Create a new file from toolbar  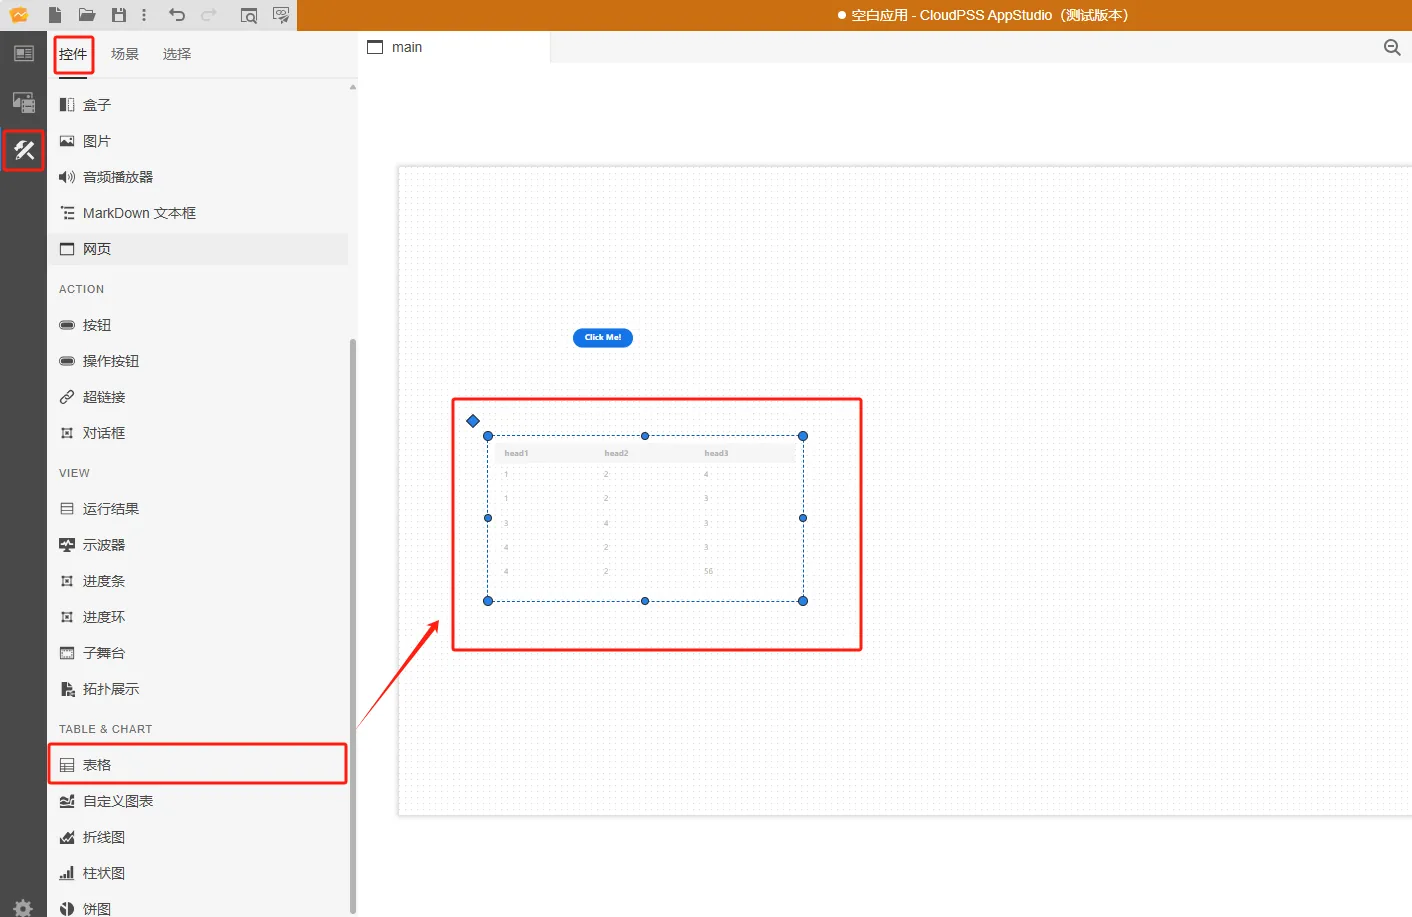coord(55,15)
